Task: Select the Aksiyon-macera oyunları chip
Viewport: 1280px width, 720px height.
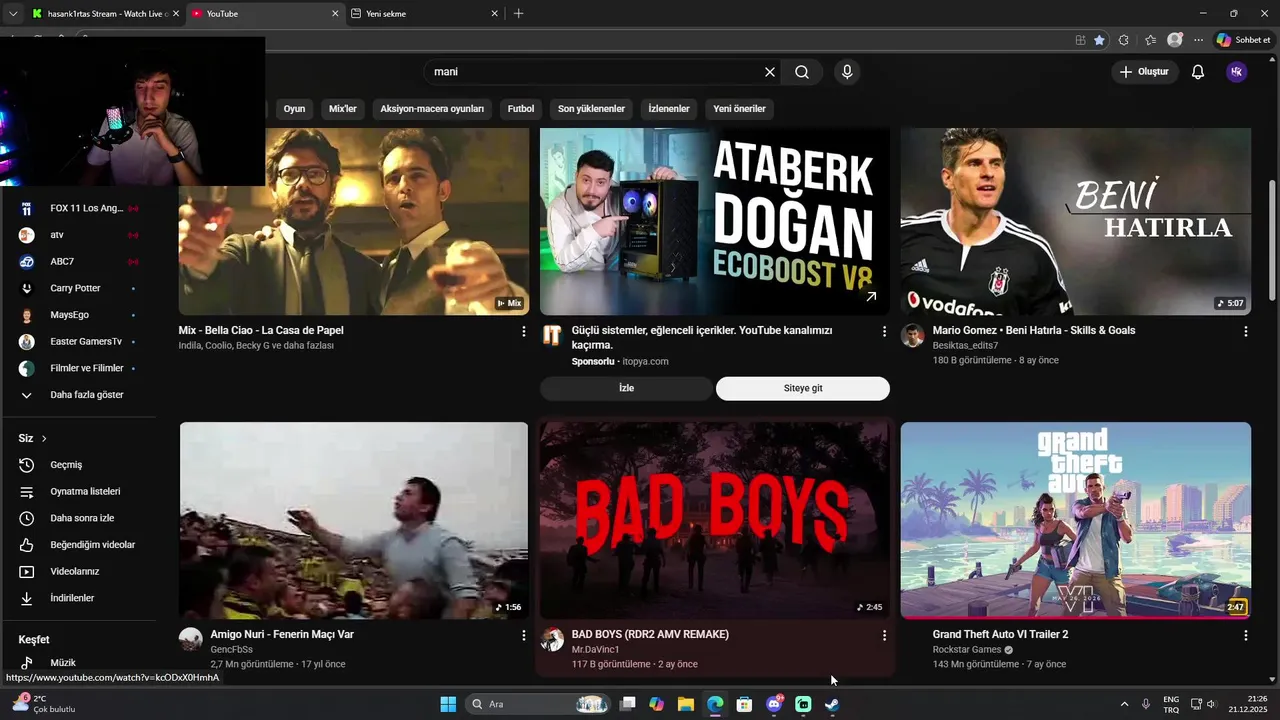Action: click(432, 109)
